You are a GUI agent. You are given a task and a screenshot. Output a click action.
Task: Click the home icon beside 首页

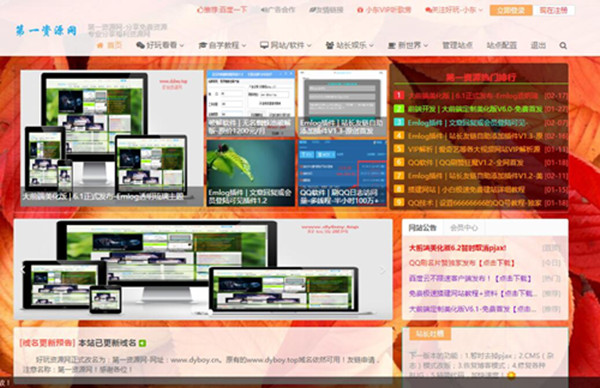tap(100, 45)
